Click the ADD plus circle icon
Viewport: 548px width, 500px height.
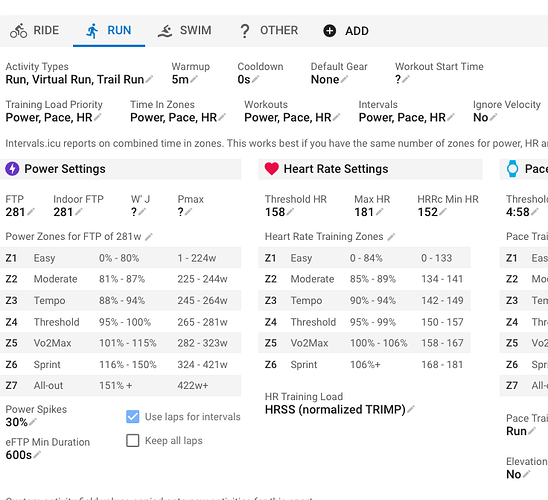(x=329, y=31)
